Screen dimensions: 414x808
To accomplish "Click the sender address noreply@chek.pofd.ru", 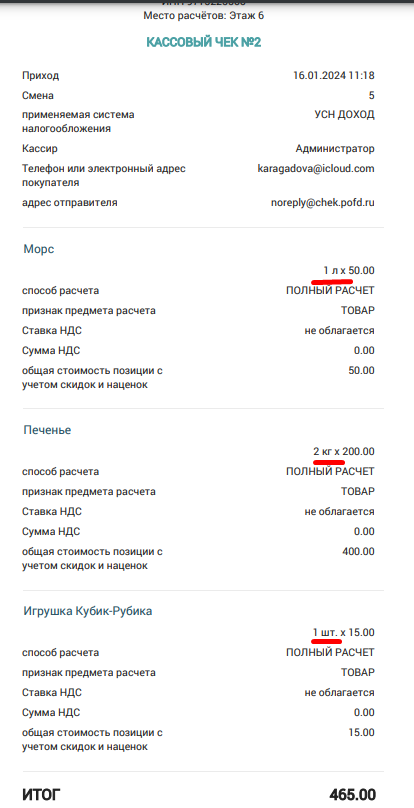I will coord(323,203).
